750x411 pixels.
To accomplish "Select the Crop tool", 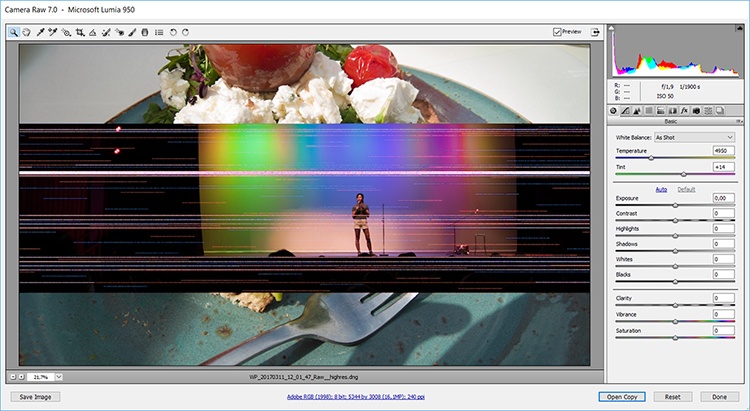I will 79,32.
